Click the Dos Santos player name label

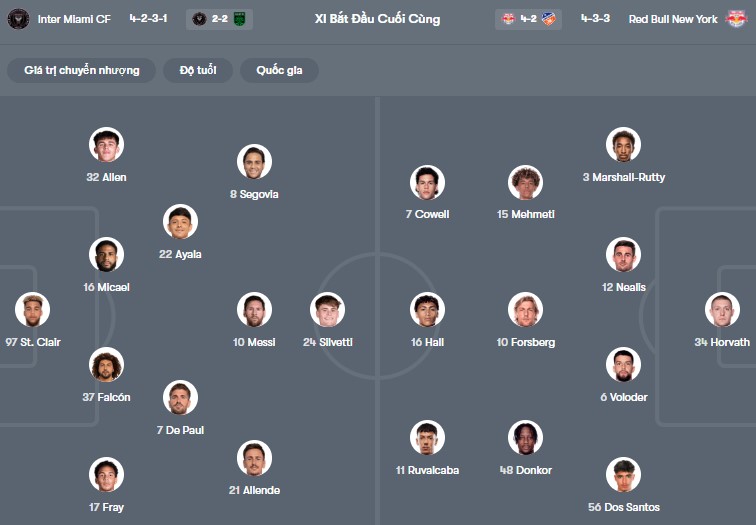(x=623, y=507)
